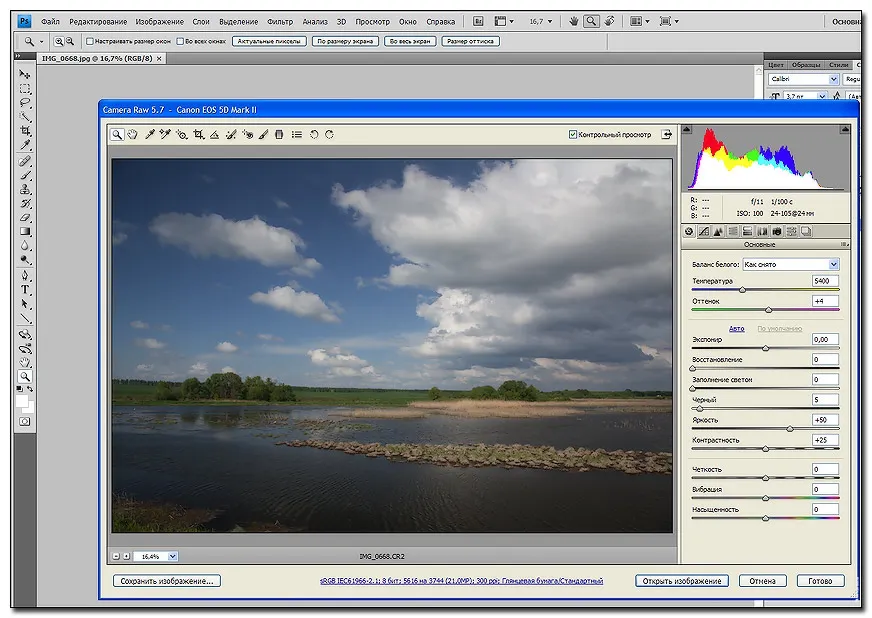Select the Camera Raw Hand tool
872x618 pixels.
[x=132, y=135]
